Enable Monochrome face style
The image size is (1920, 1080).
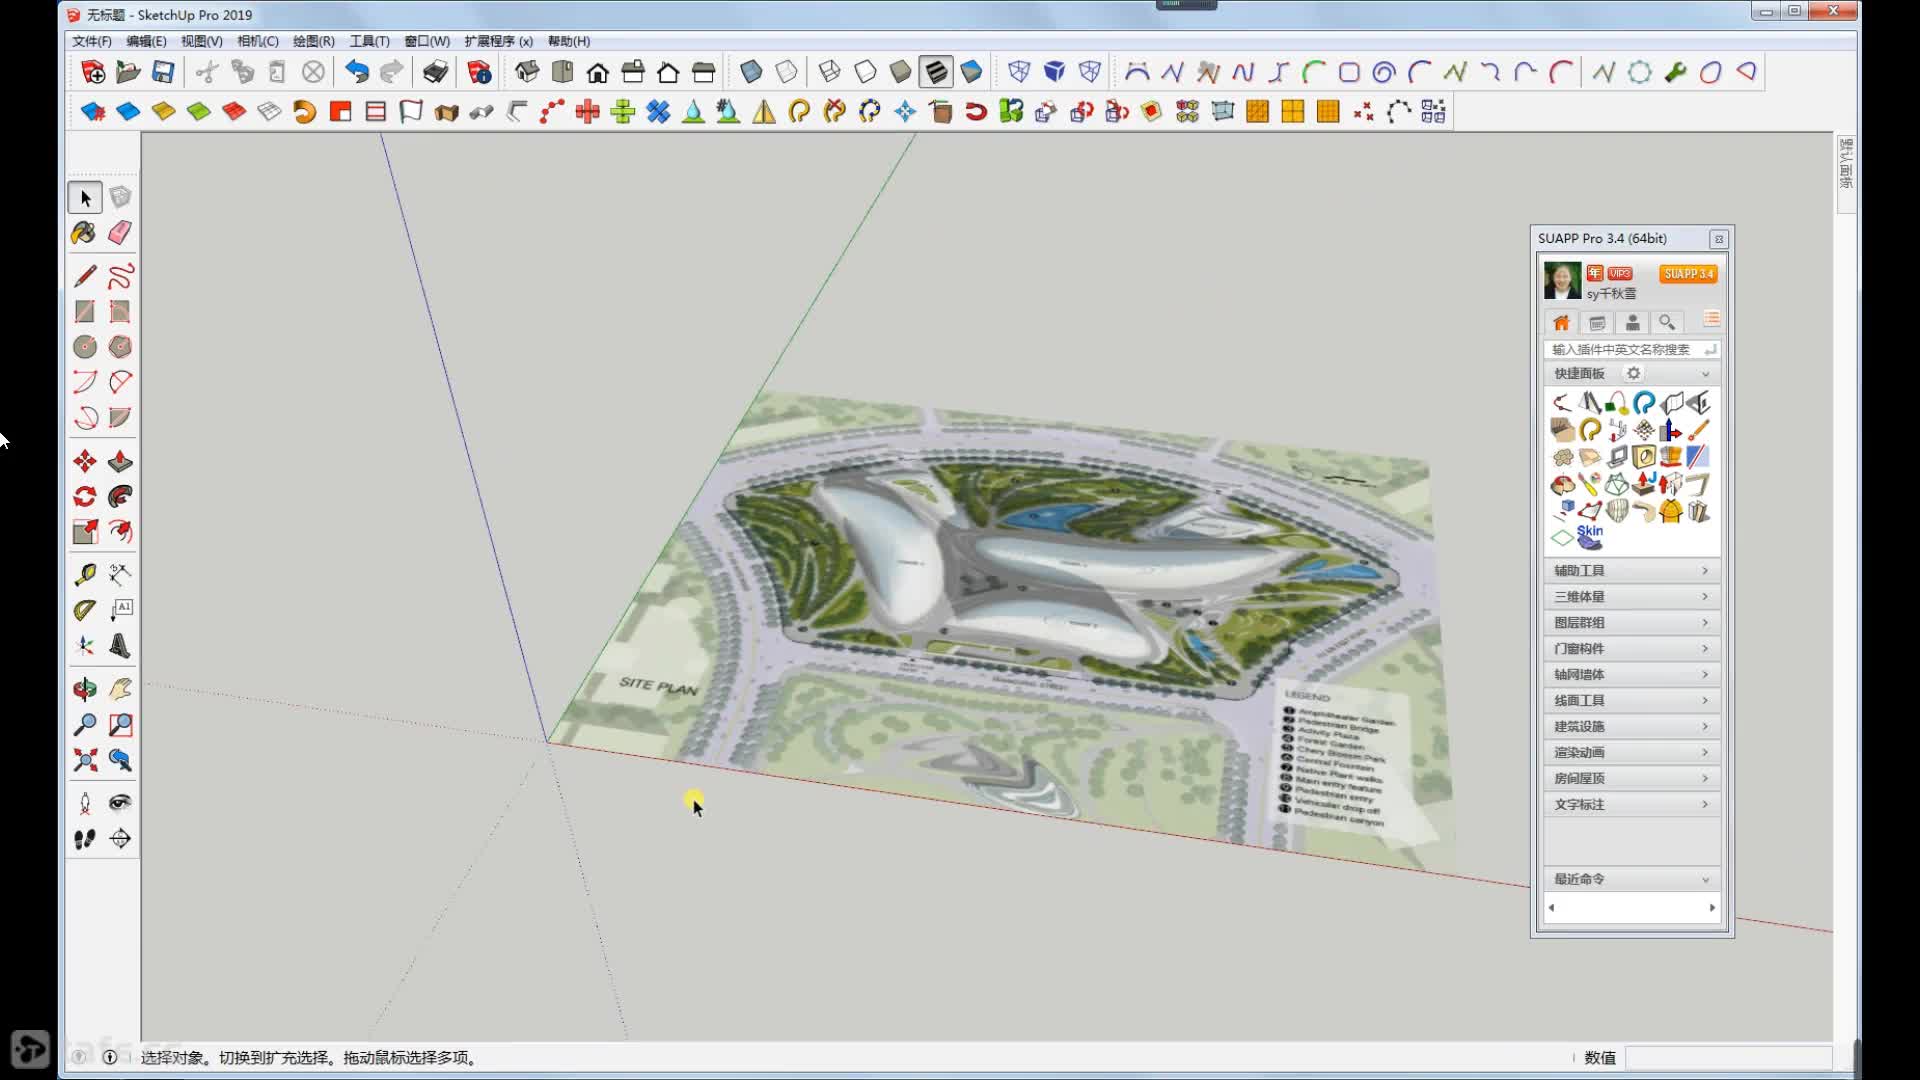[x=971, y=72]
